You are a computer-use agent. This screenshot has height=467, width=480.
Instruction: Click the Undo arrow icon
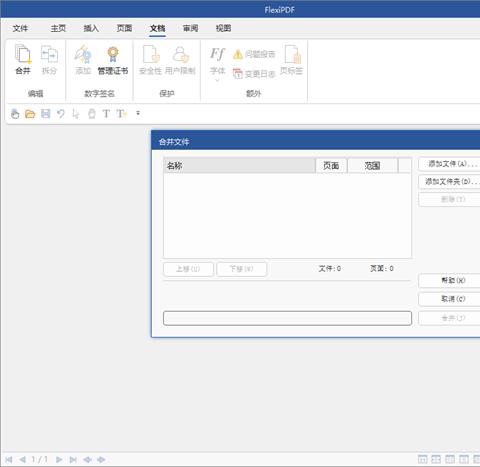(61, 114)
